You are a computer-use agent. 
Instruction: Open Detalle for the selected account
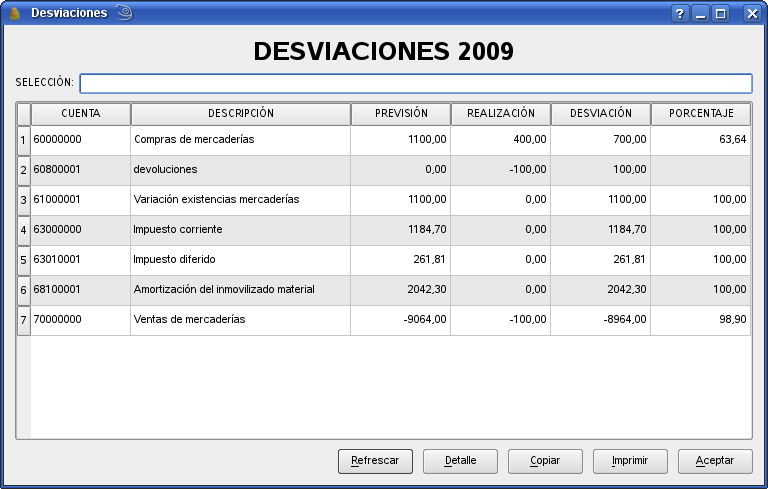point(460,461)
